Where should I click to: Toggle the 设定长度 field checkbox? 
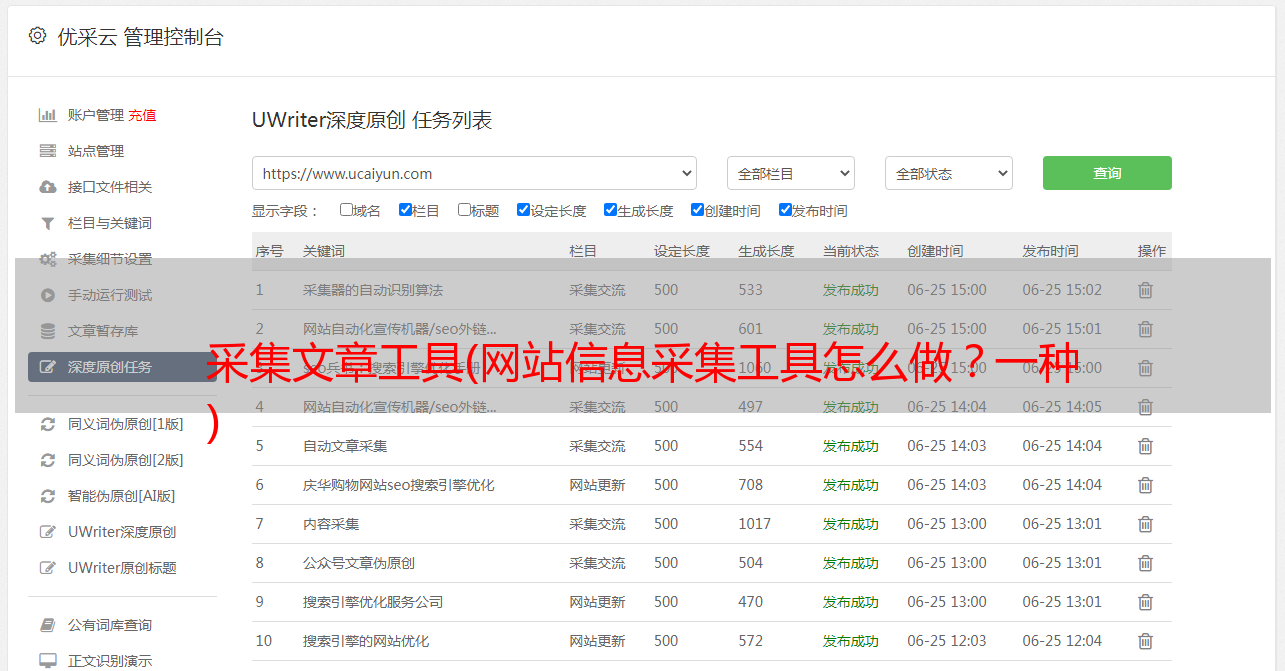523,210
